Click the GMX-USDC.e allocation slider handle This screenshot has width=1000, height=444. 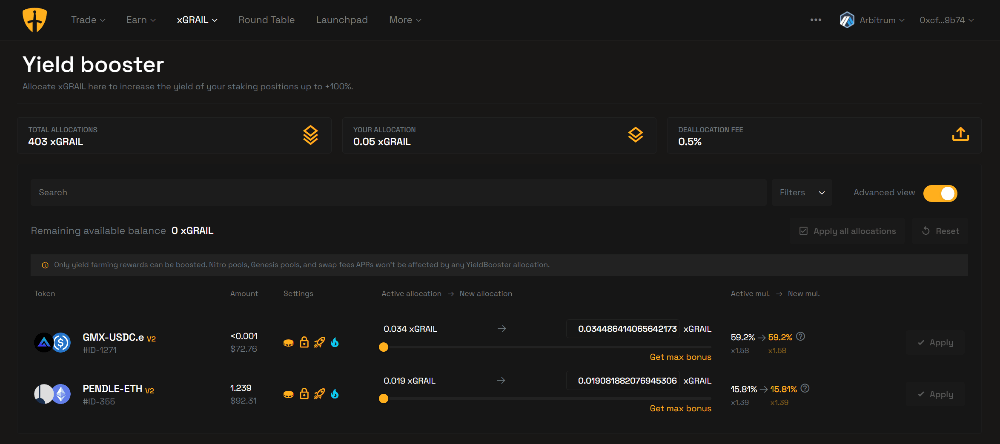[383, 347]
